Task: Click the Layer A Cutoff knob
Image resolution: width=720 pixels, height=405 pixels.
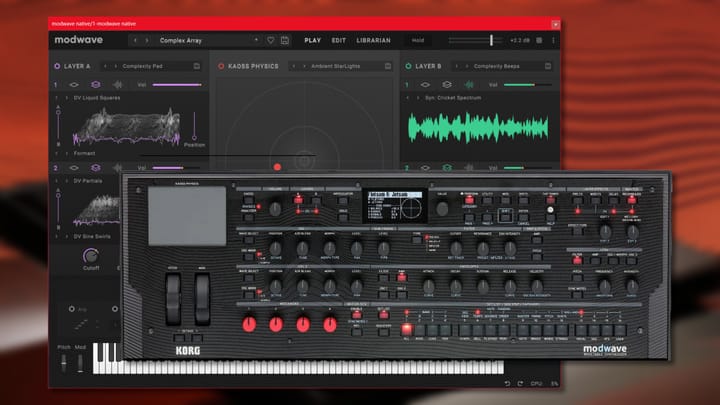Action: coord(91,255)
